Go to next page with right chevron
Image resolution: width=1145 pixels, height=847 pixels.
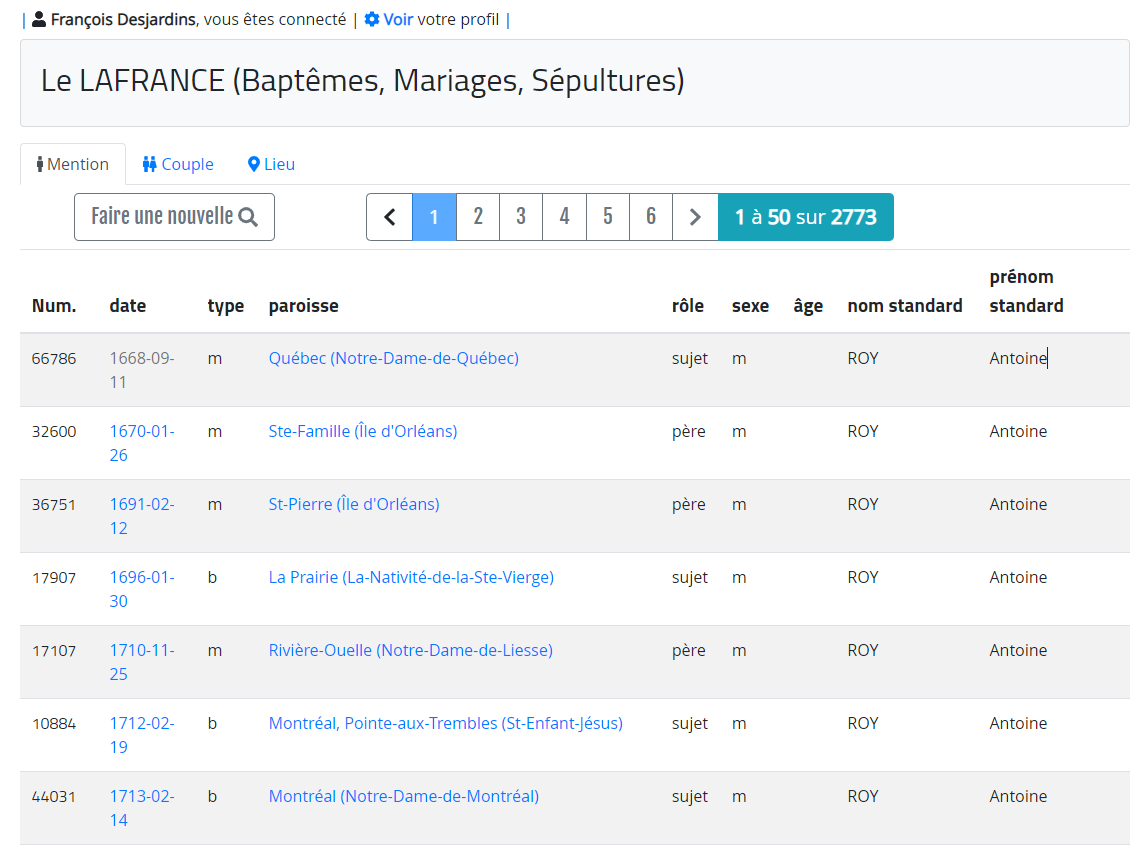(x=695, y=217)
